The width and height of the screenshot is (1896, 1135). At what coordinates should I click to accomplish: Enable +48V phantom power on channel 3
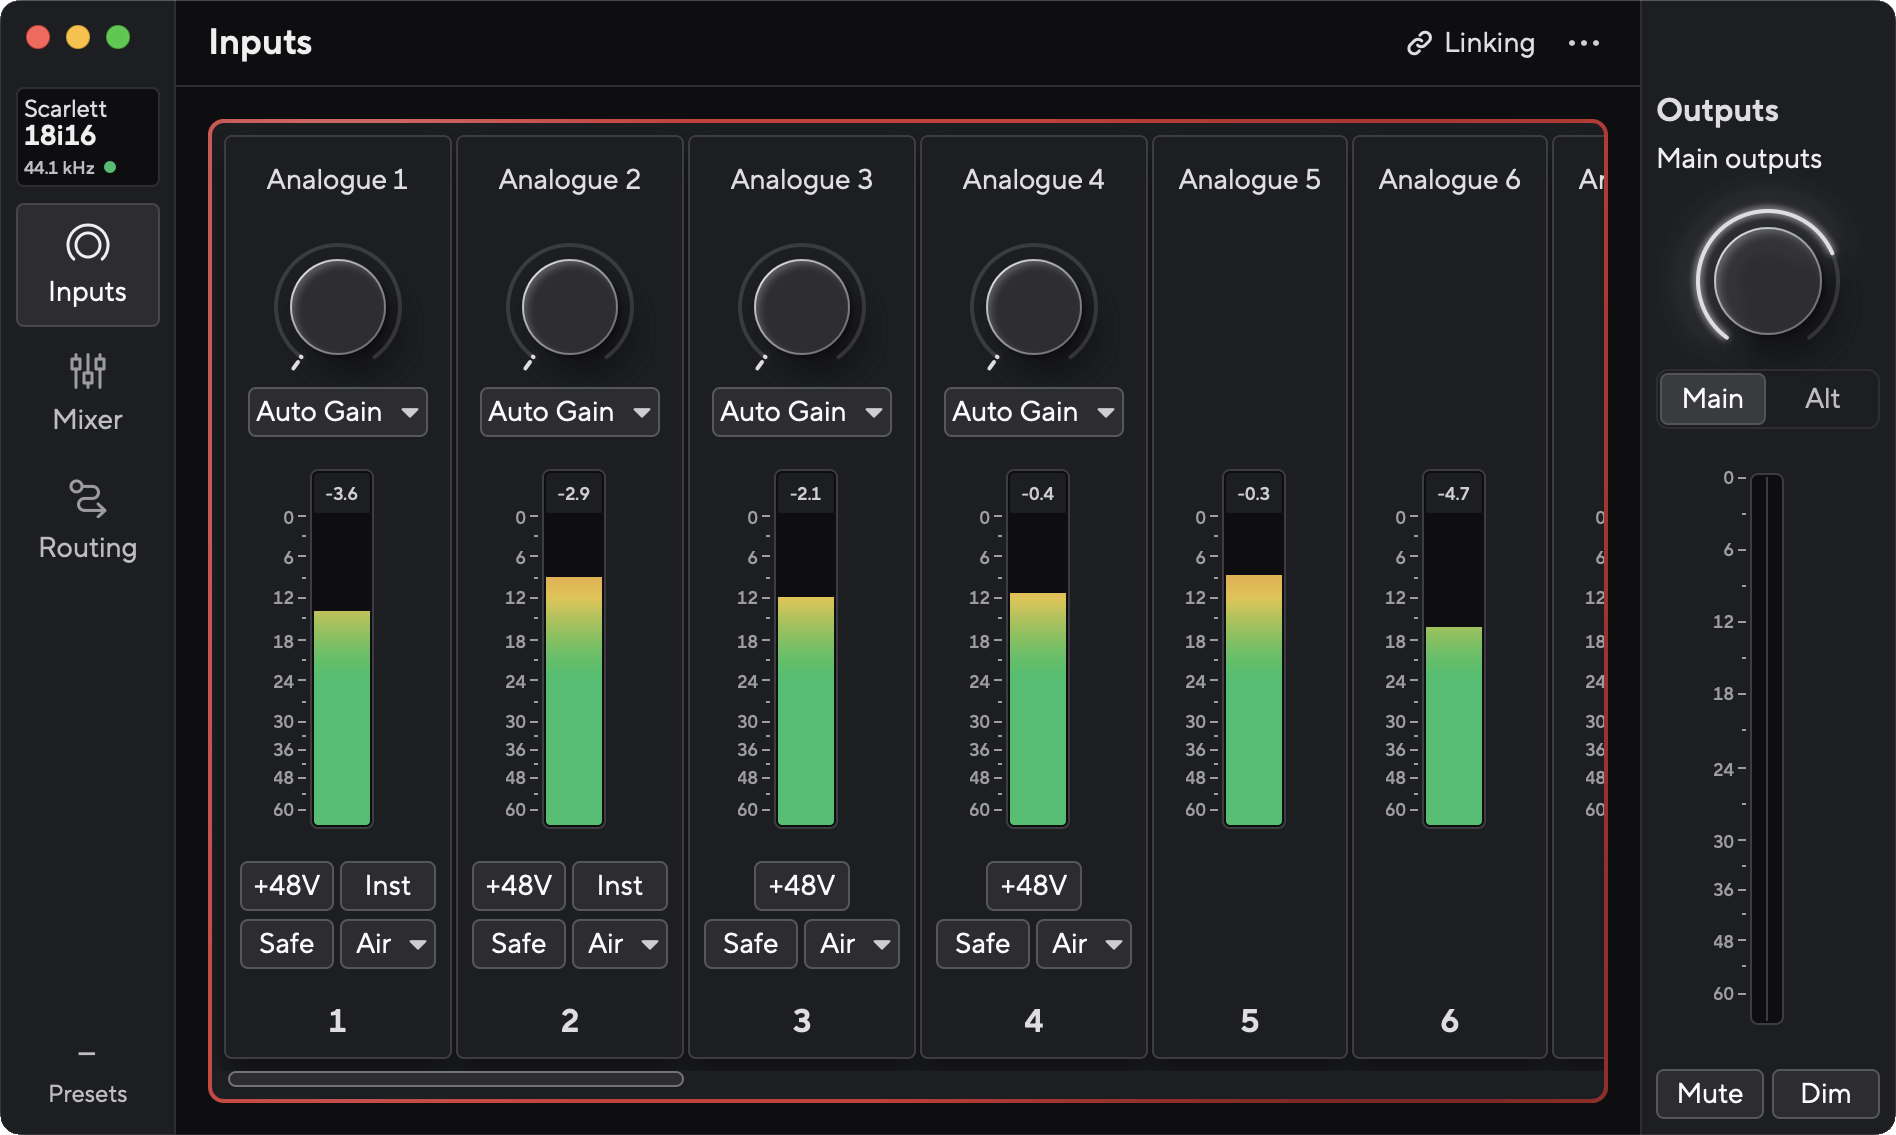(x=802, y=886)
